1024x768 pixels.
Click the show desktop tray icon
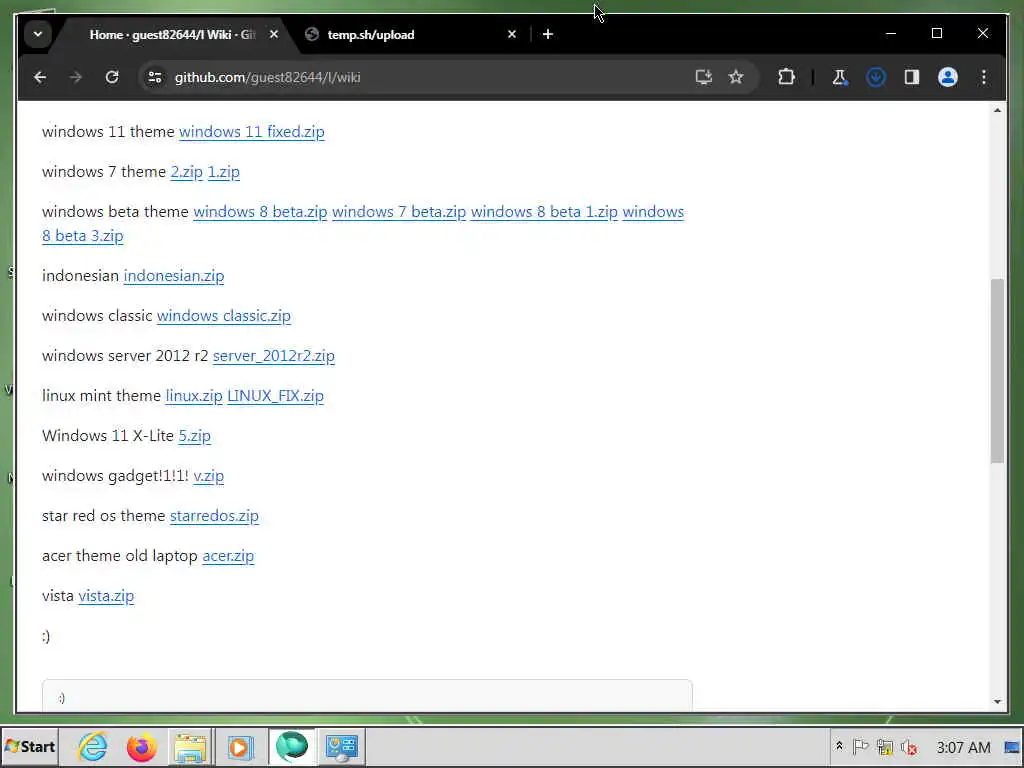1012,747
